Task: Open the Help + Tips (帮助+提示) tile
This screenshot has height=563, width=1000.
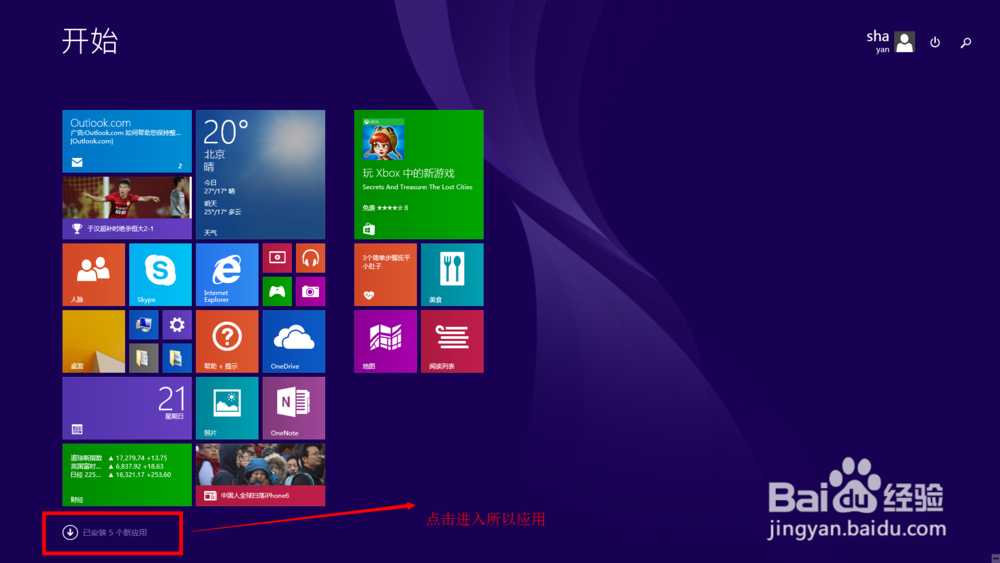Action: [227, 341]
